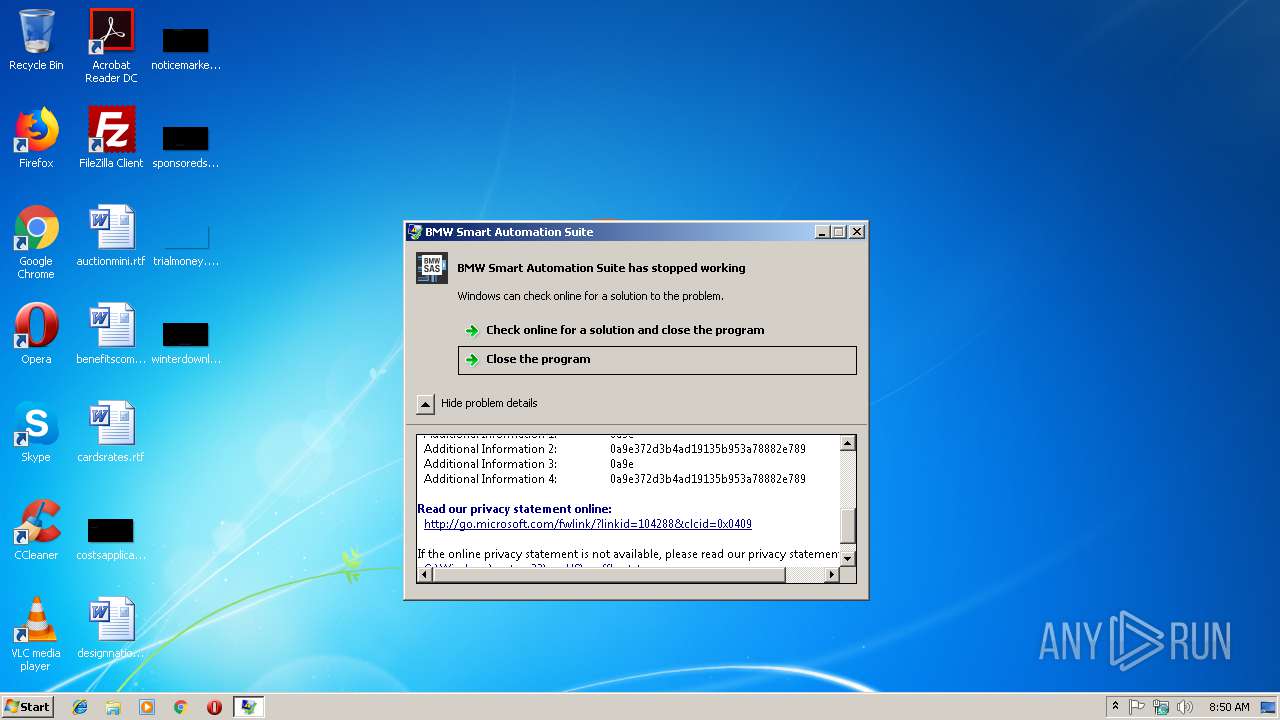Open Internet Explorer from taskbar
This screenshot has height=720, width=1280.
pos(80,707)
